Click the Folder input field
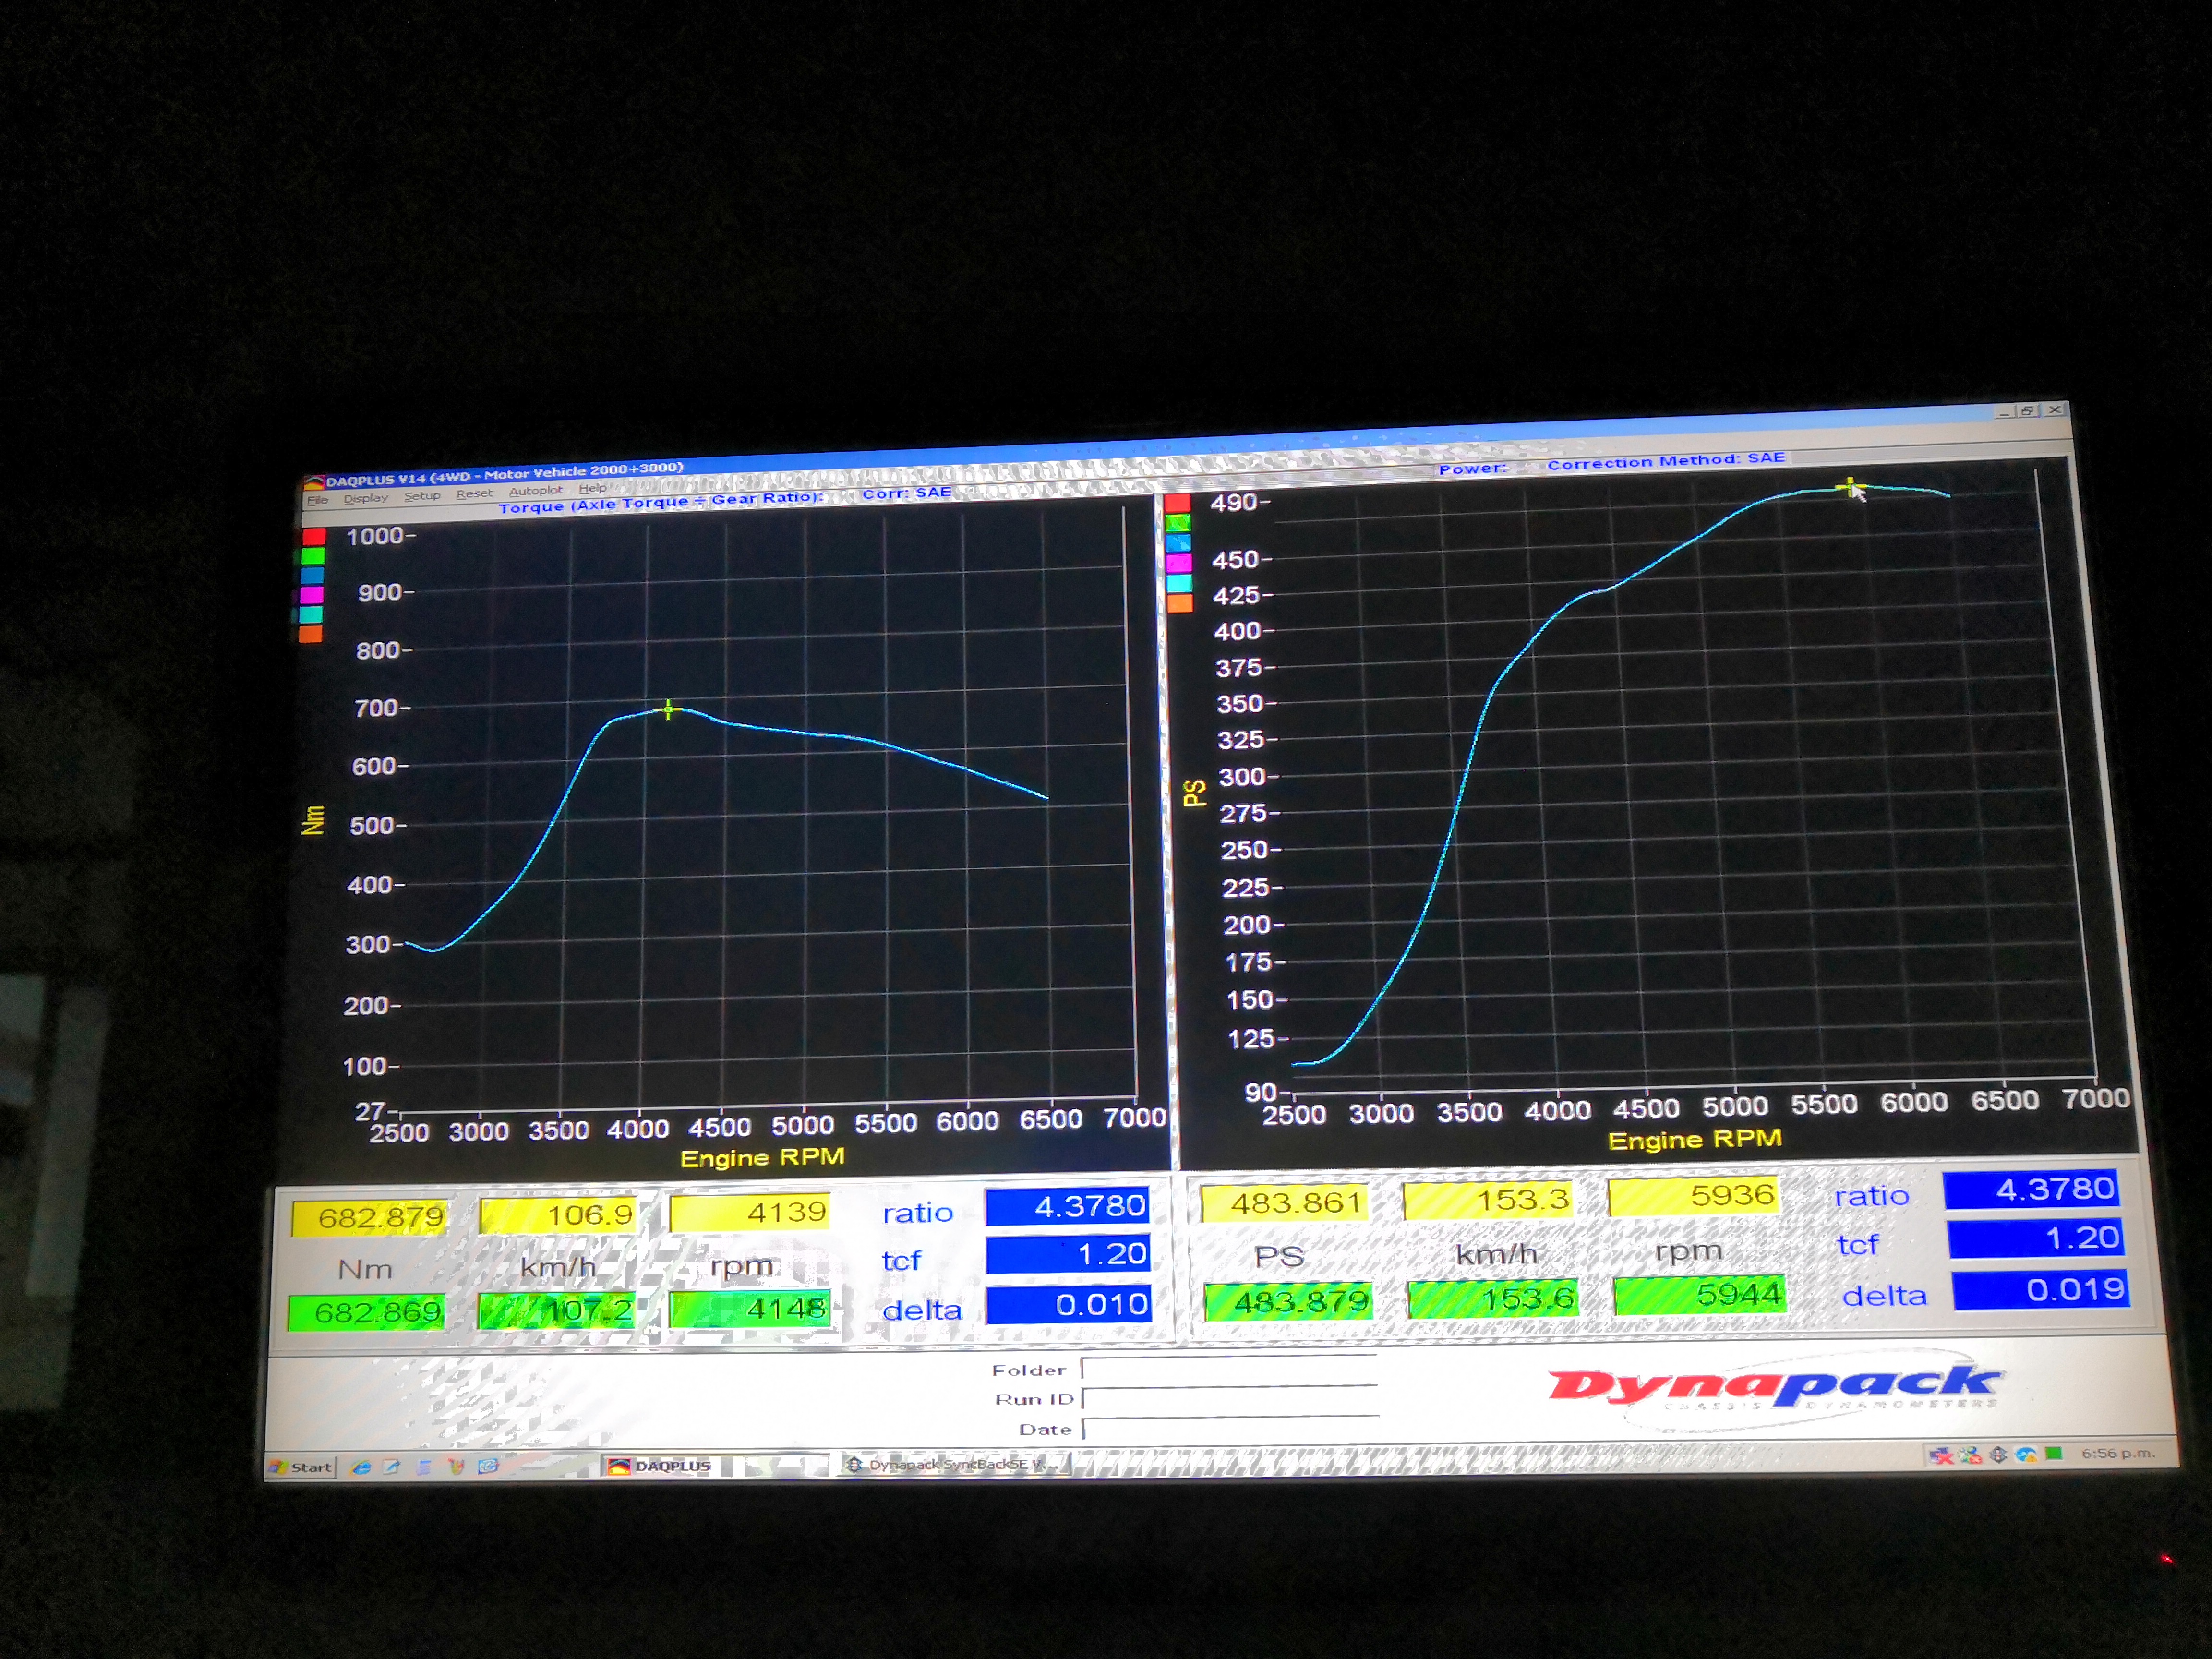 click(1229, 1369)
